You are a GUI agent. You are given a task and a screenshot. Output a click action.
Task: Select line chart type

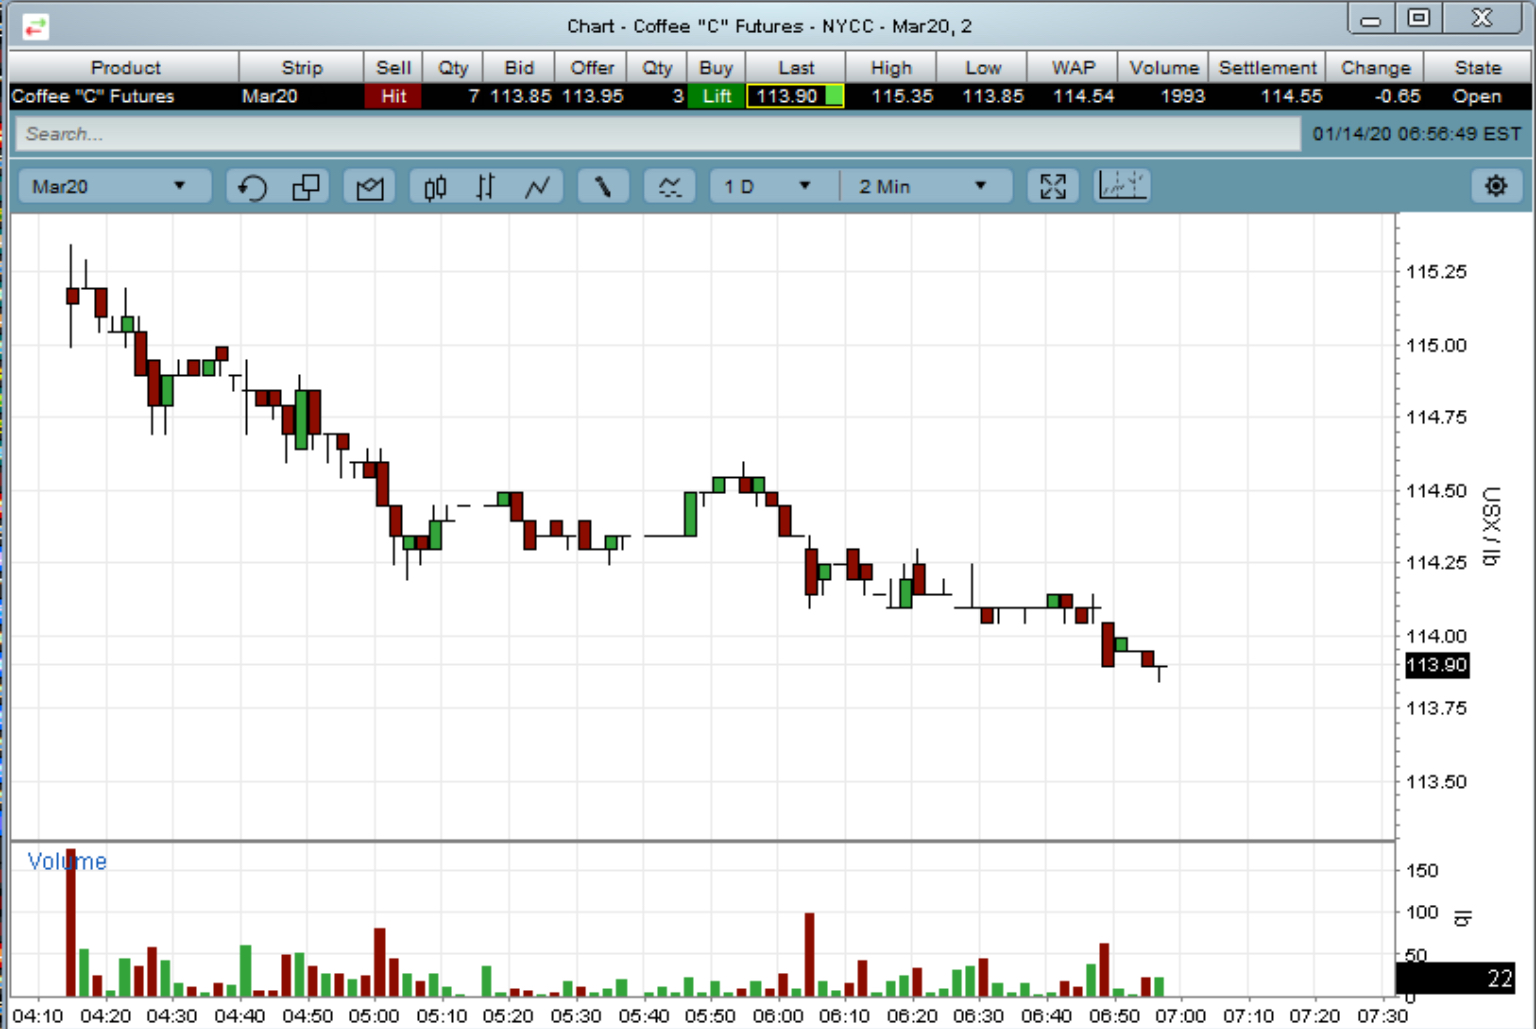538,187
